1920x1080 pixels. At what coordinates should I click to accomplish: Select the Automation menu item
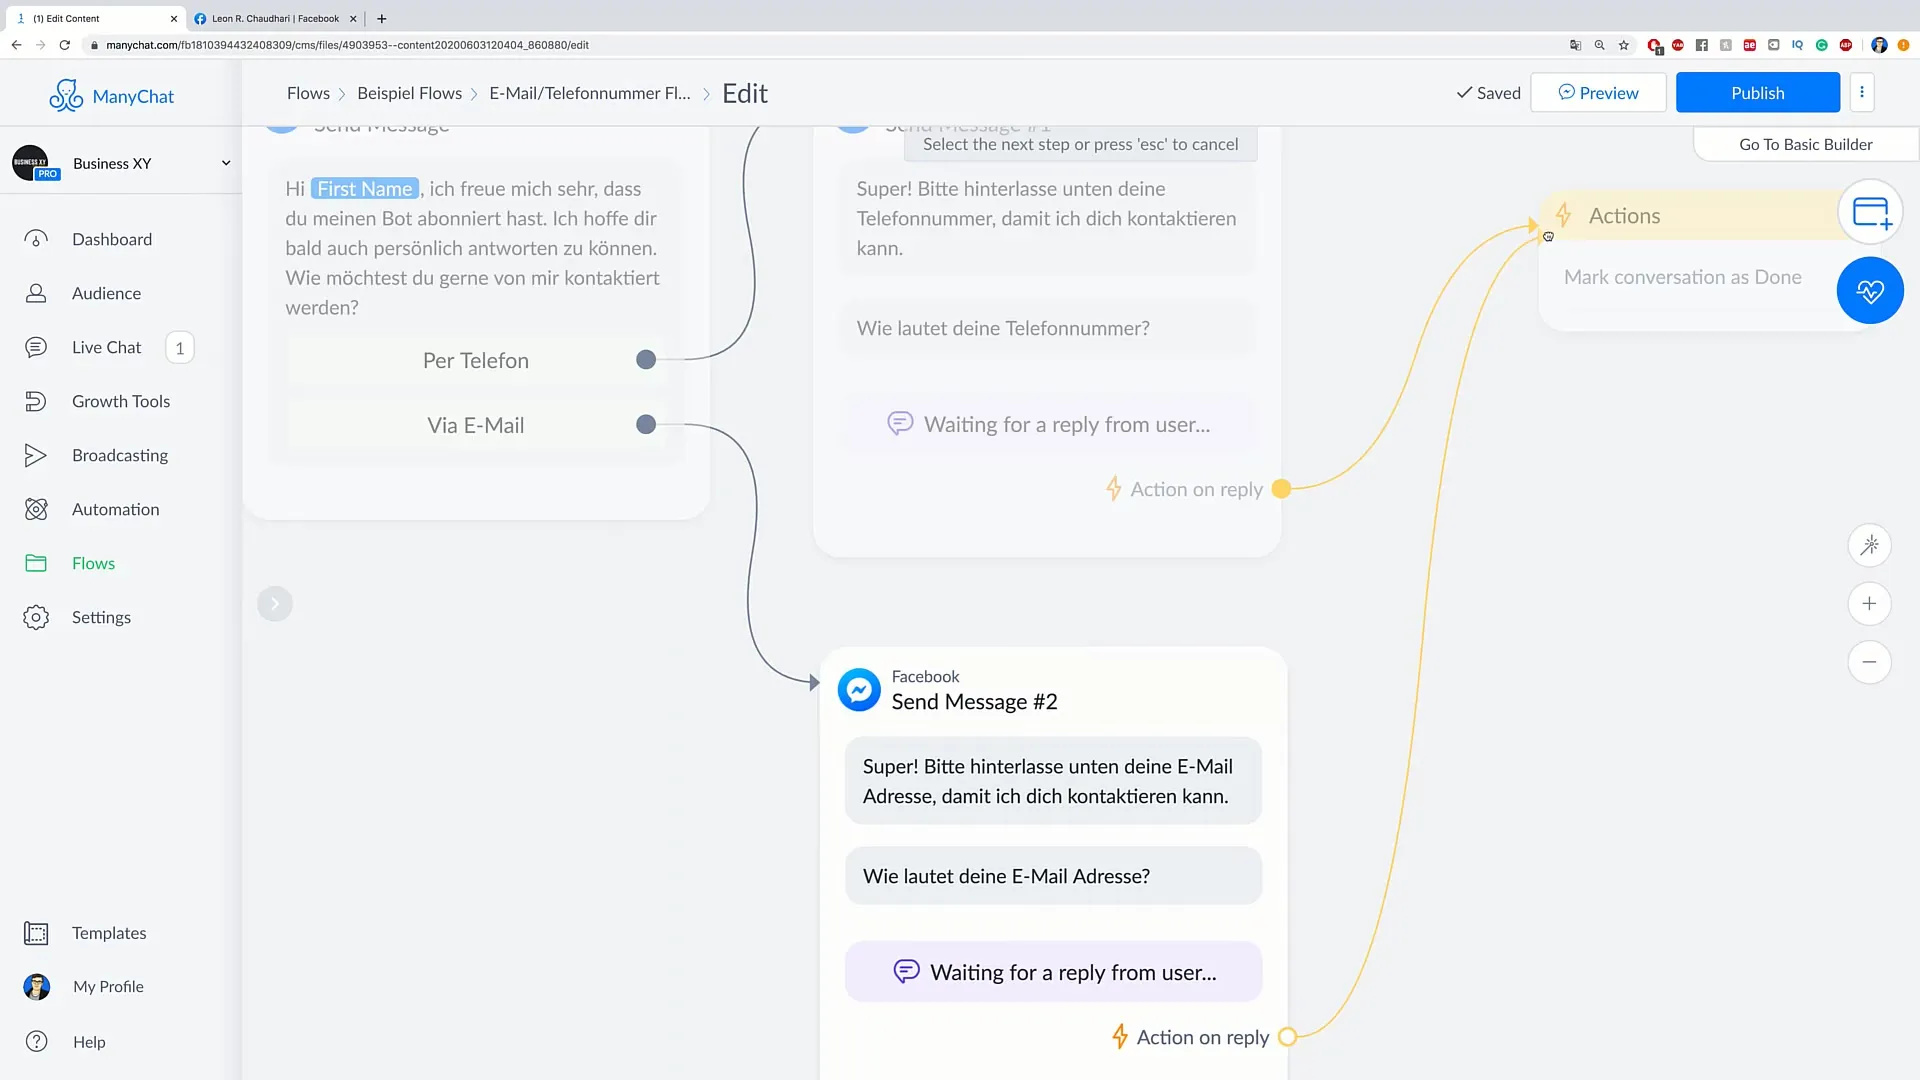point(116,509)
